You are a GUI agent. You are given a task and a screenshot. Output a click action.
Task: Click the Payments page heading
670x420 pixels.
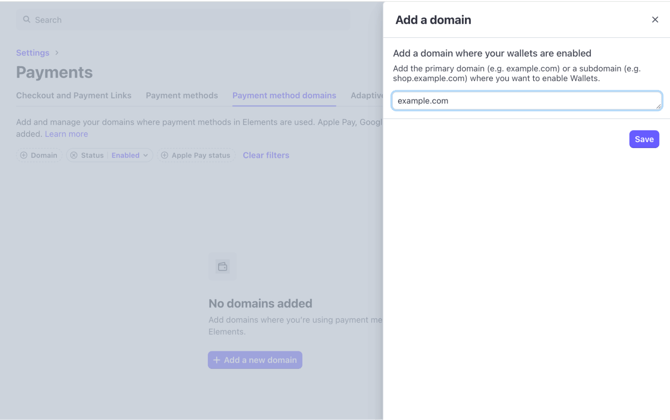coord(54,73)
